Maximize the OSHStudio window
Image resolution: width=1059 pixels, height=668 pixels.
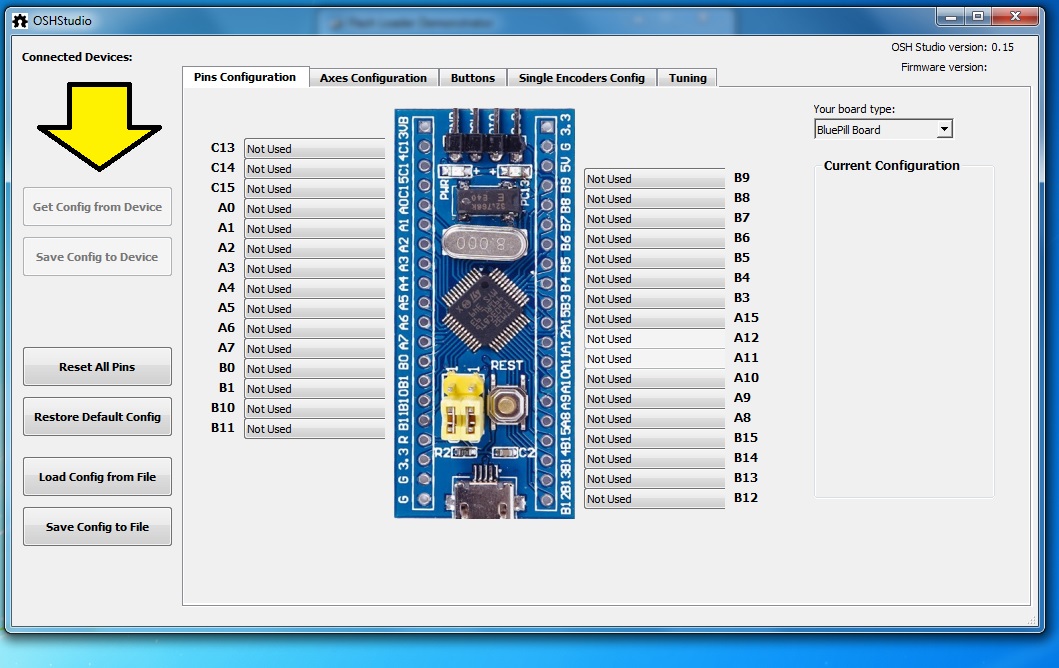point(977,16)
